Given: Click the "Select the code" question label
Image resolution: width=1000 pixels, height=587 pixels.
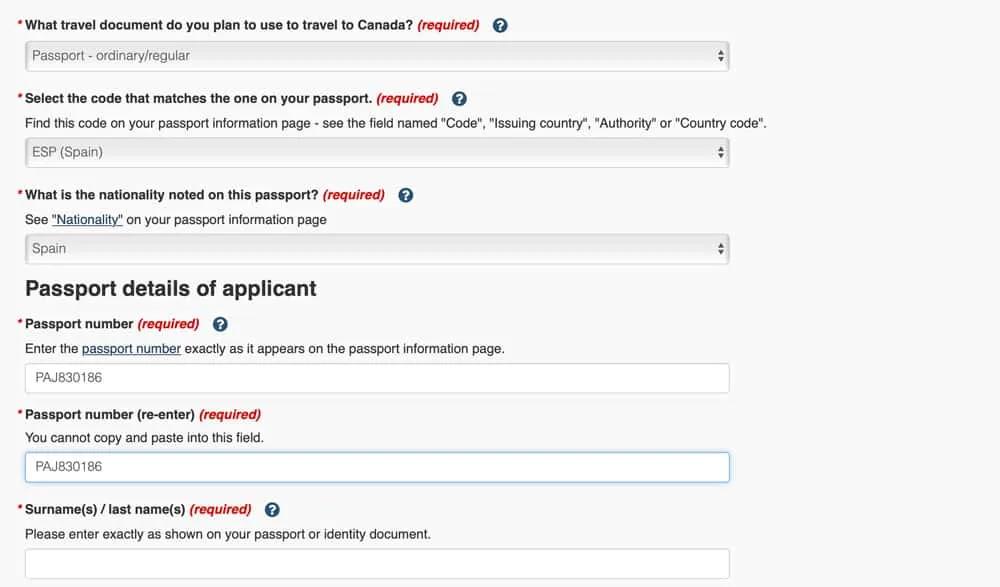Looking at the screenshot, I should [x=198, y=98].
